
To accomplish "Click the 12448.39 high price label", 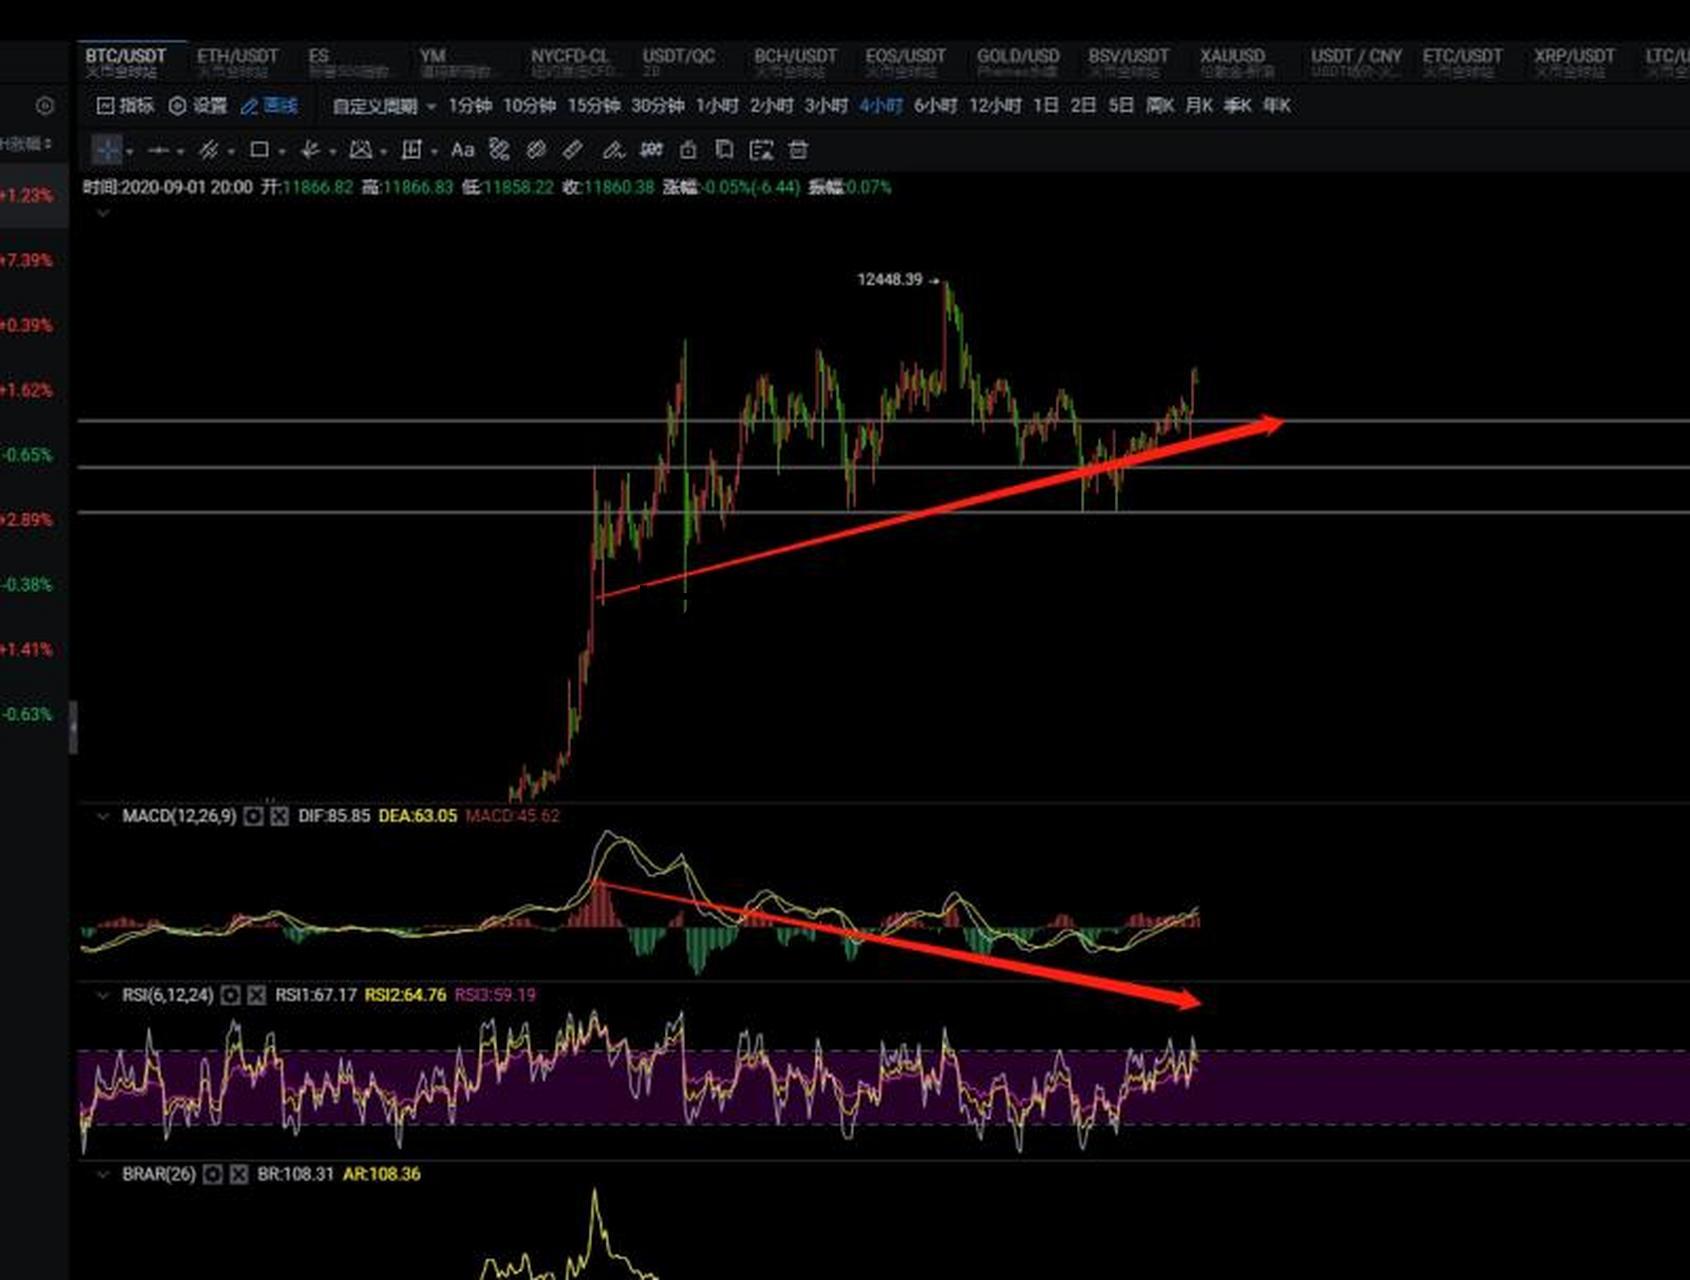I will click(889, 280).
